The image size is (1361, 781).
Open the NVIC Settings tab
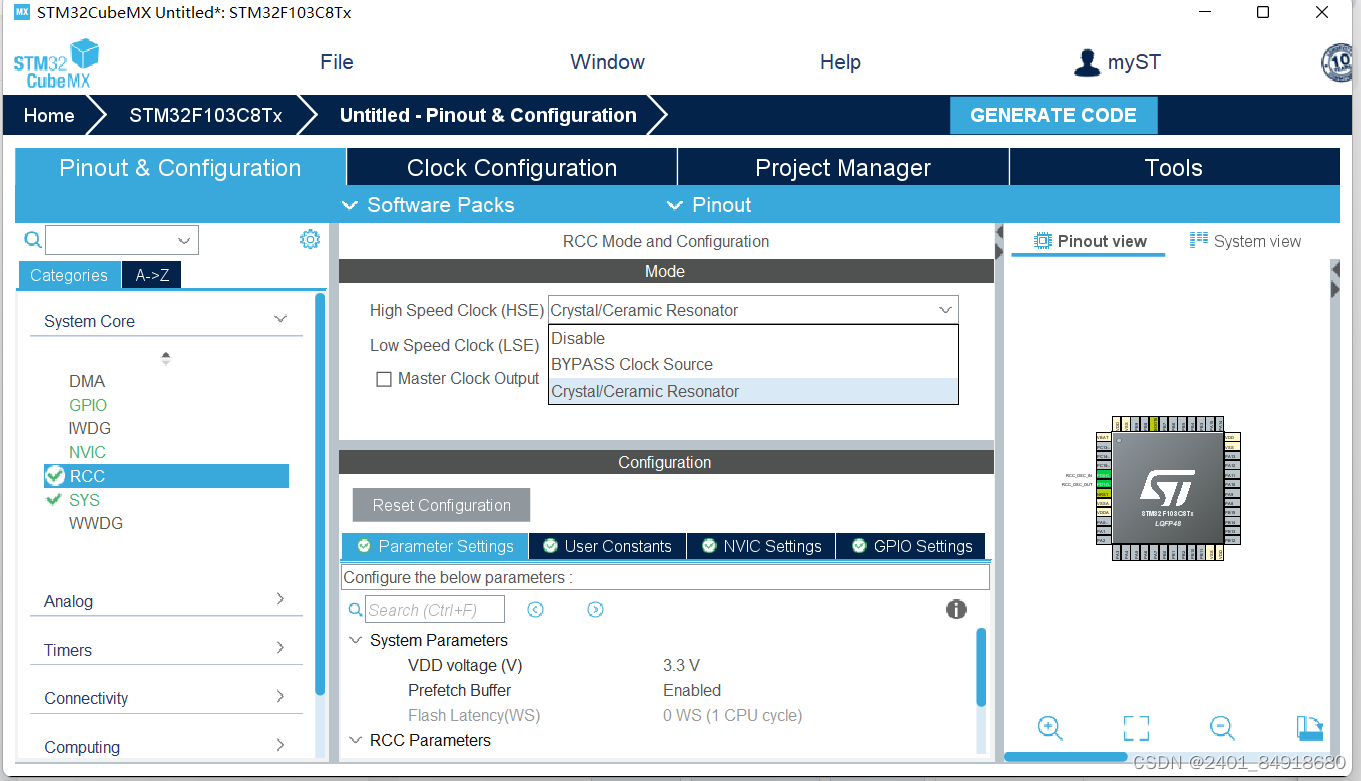(x=762, y=546)
